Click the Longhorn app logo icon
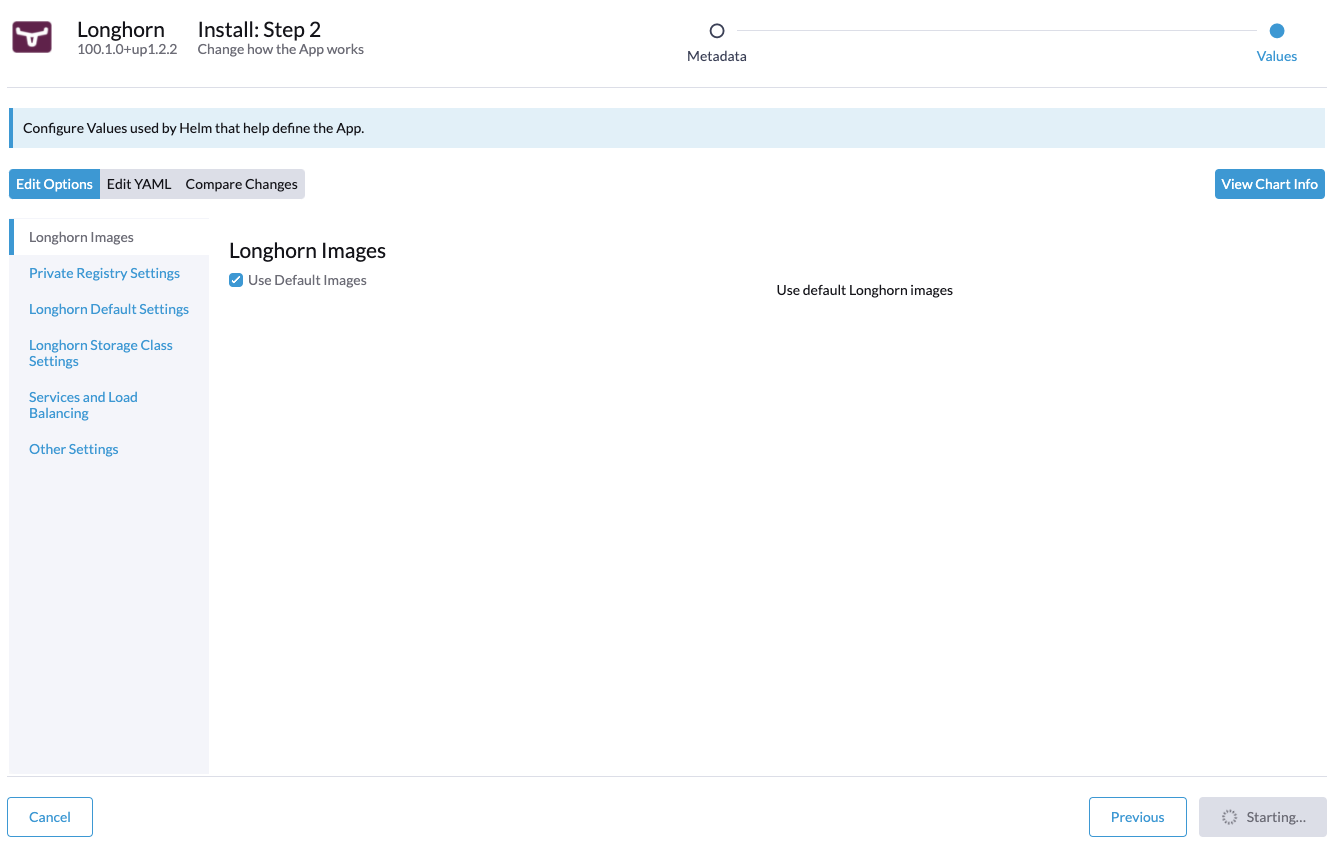The width and height of the screenshot is (1338, 850). pyautogui.click(x=31, y=36)
